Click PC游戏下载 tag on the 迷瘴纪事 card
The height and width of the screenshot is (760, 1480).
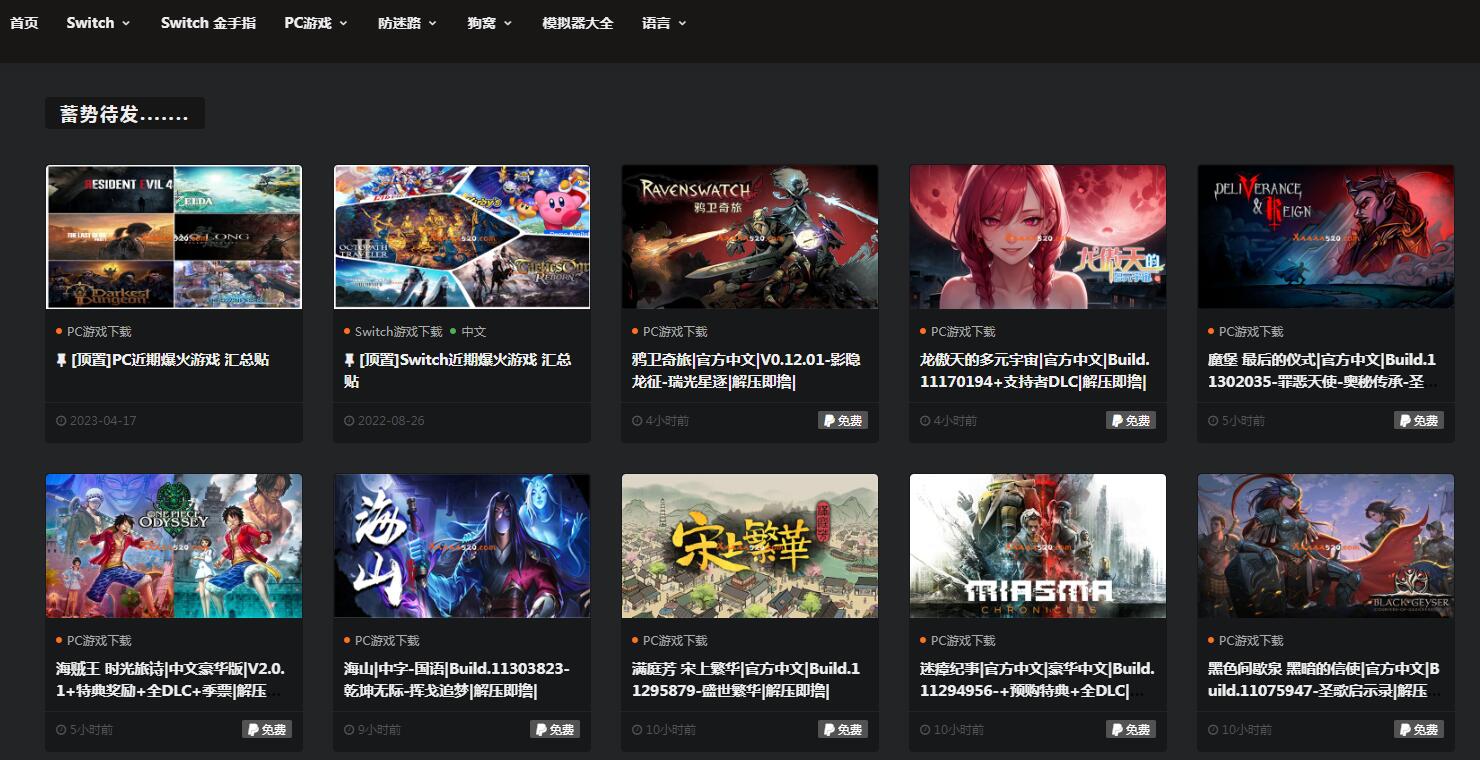tap(963, 641)
